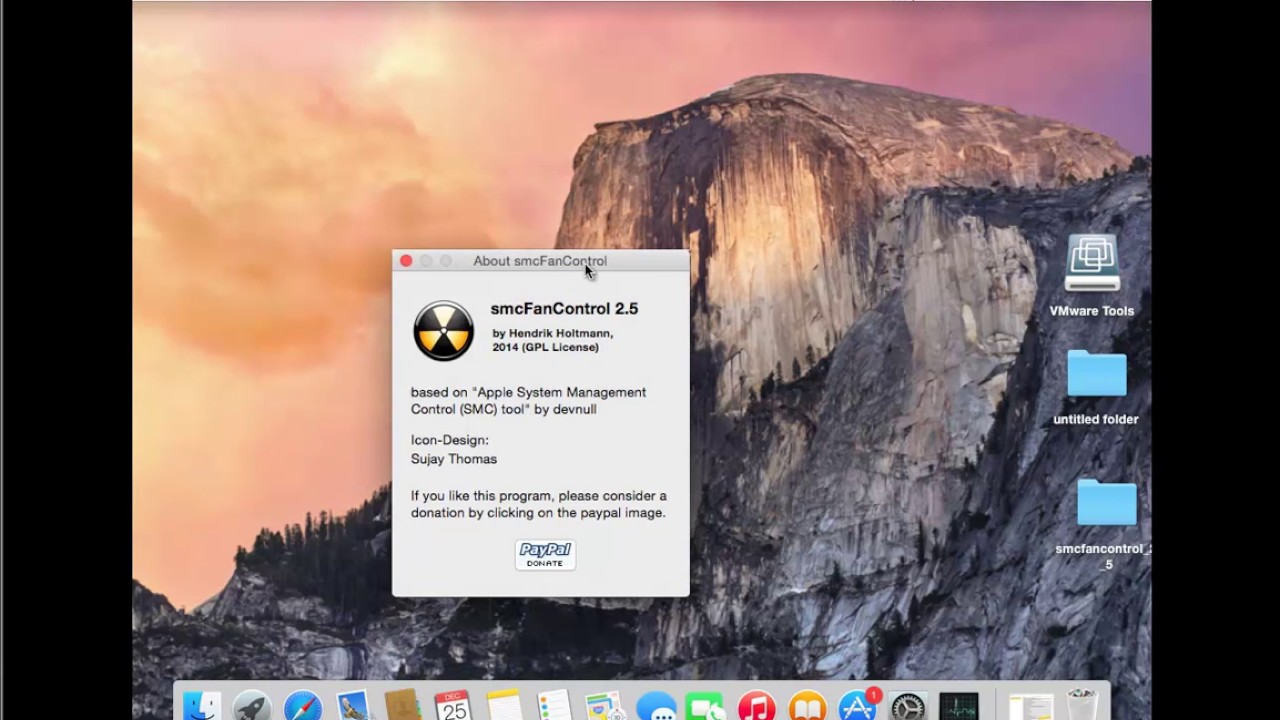This screenshot has height=720, width=1280.
Task: Open Activity Monitor in the Dock
Action: pos(958,705)
